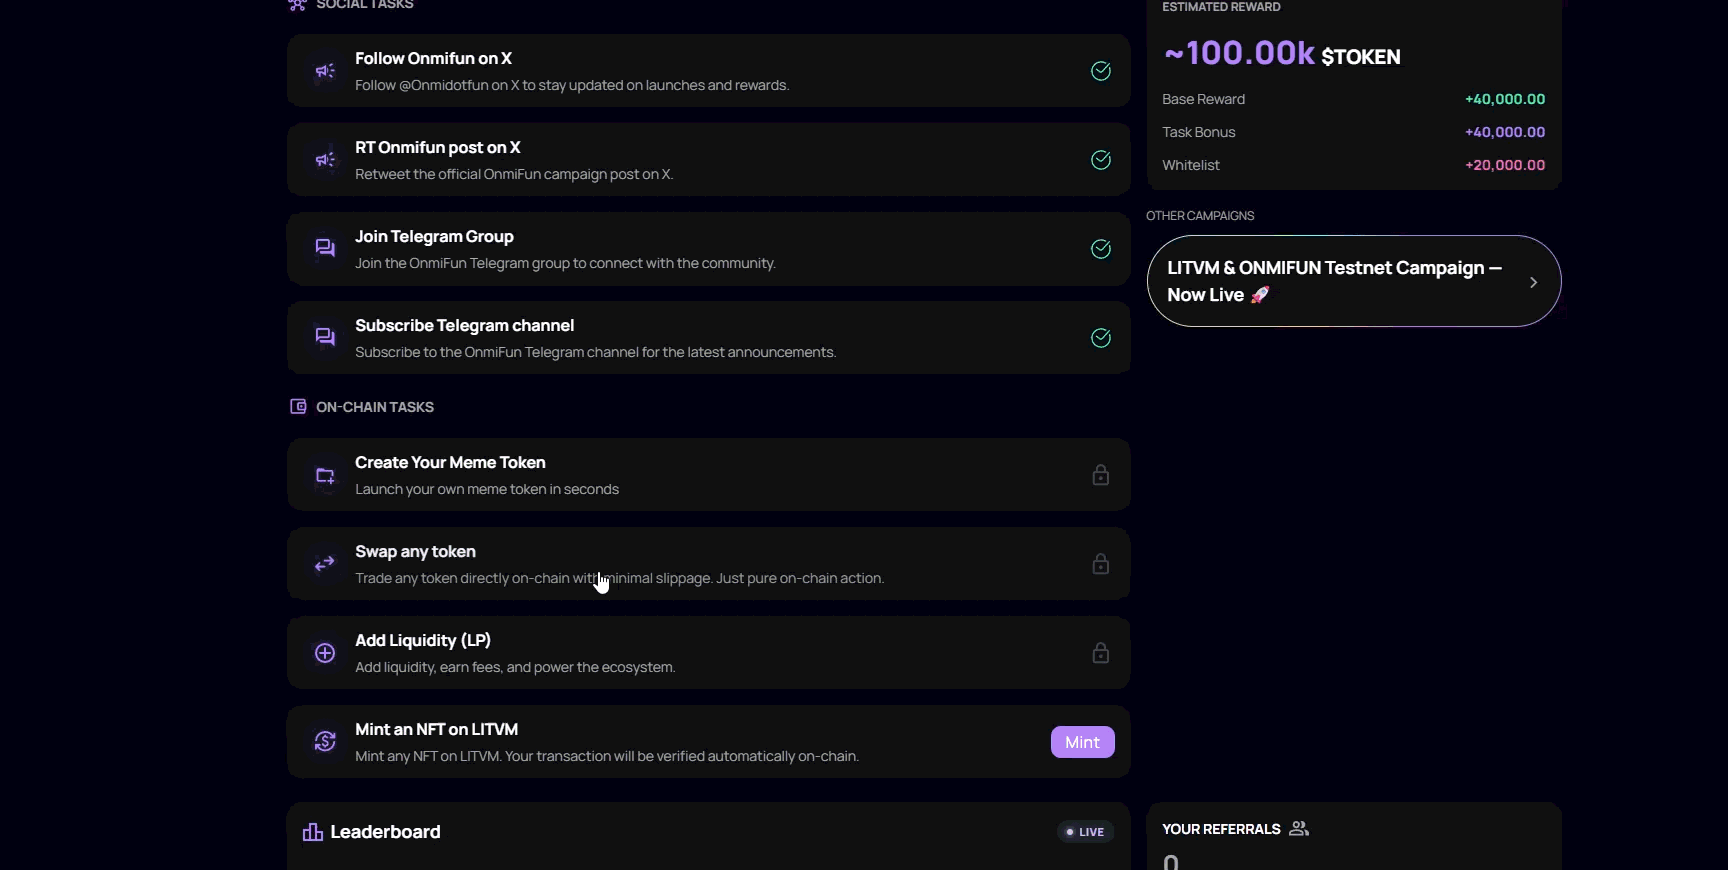Click chat icon beside Subscribe Telegram channel
This screenshot has width=1728, height=870.
pyautogui.click(x=325, y=337)
